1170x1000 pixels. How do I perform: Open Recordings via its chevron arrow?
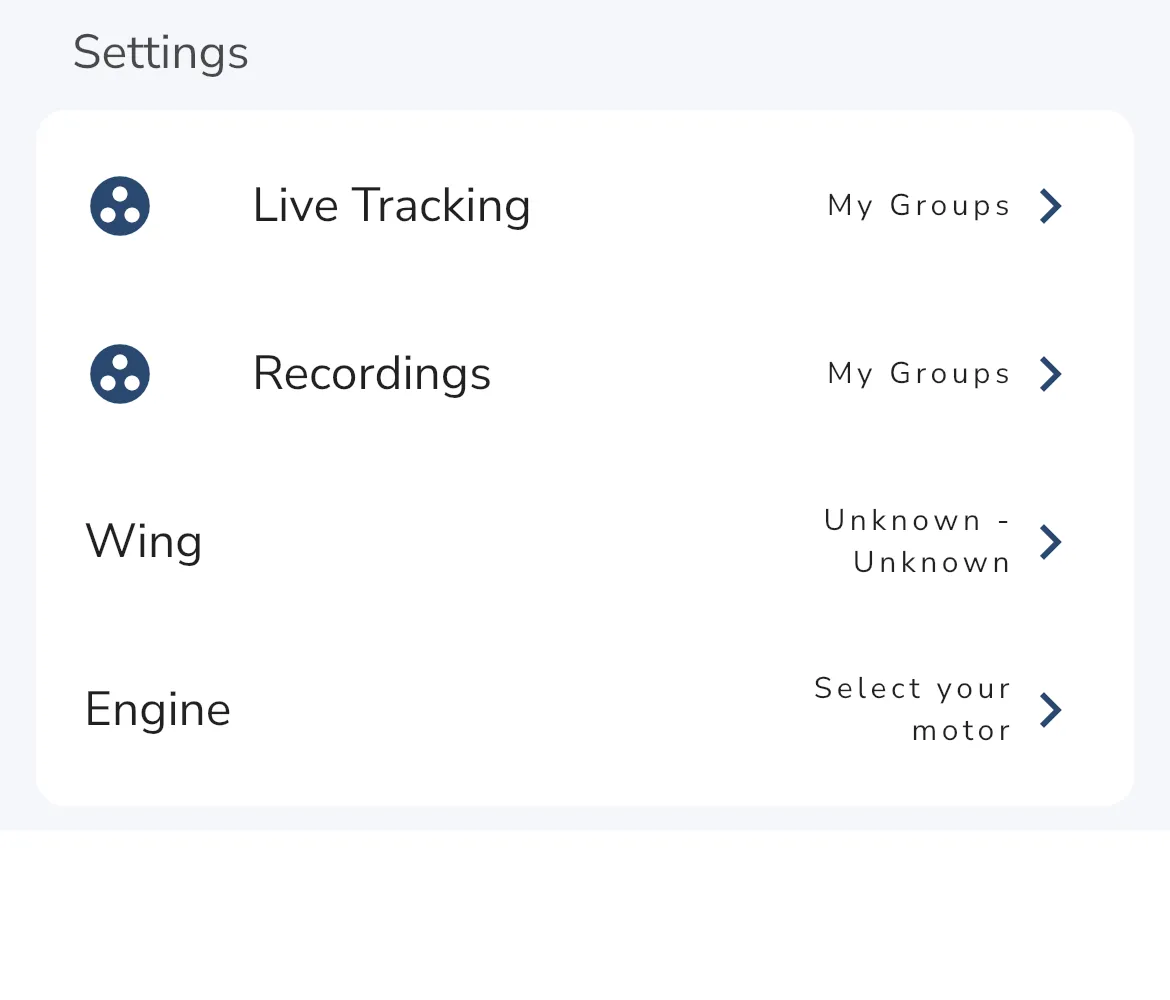click(x=1051, y=373)
